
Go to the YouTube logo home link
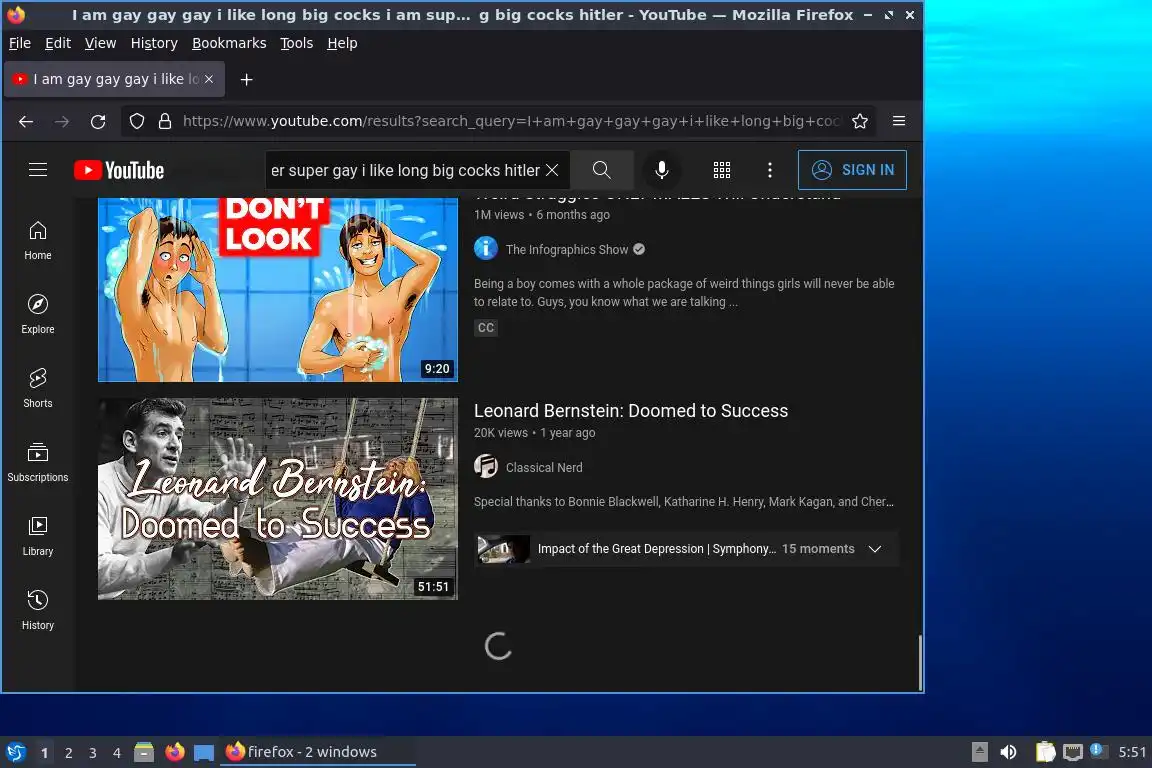119,170
